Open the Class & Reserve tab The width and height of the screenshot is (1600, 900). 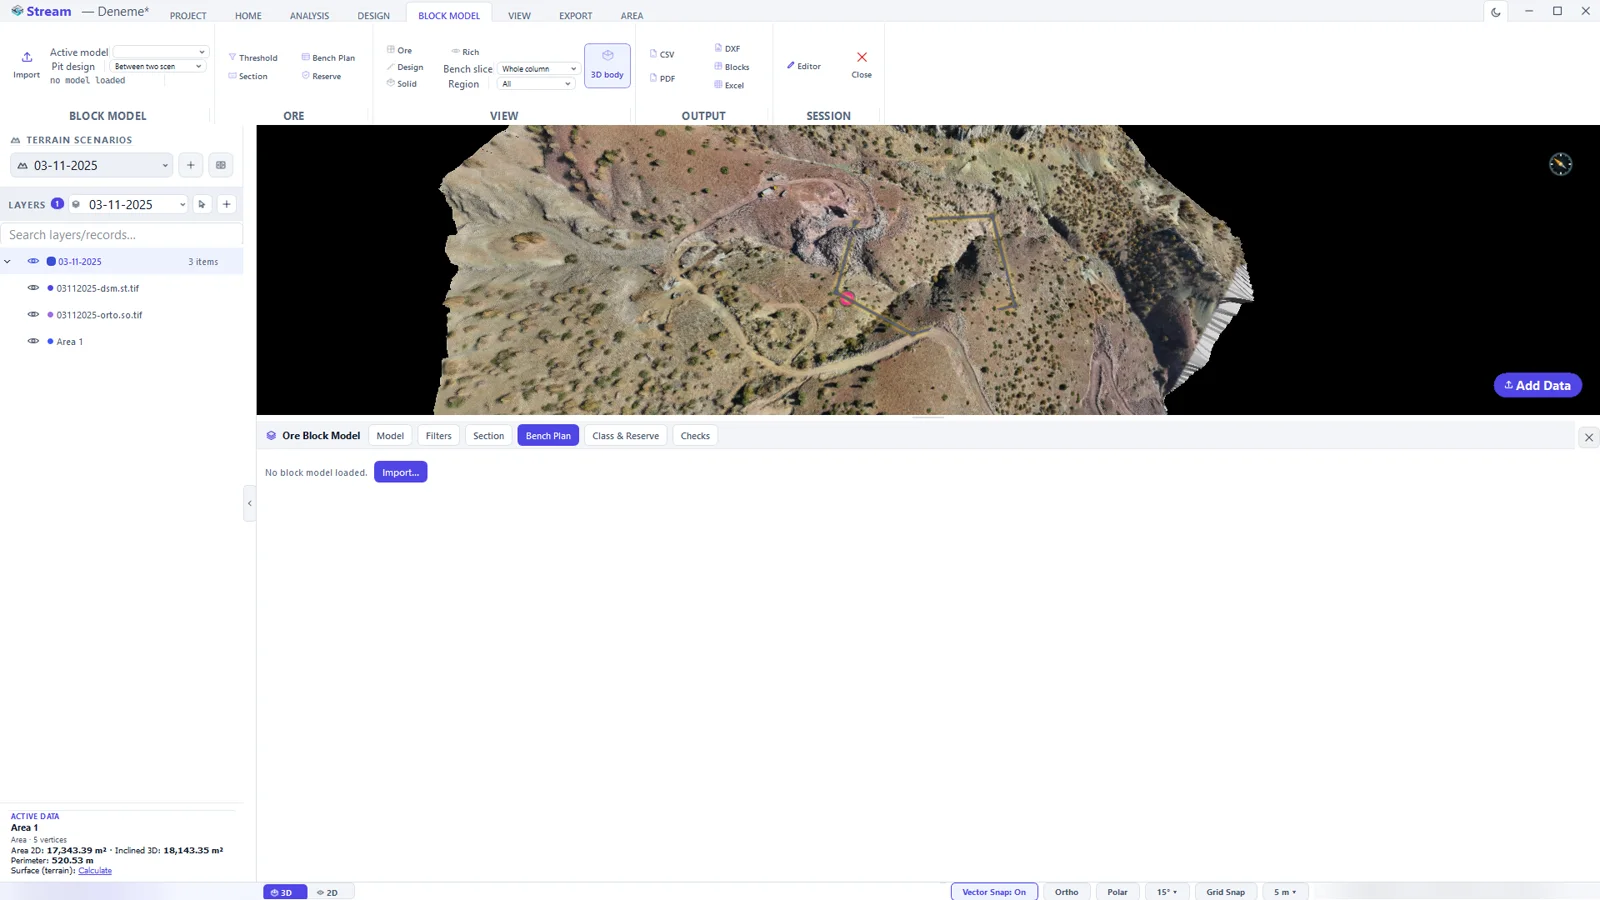[625, 436]
